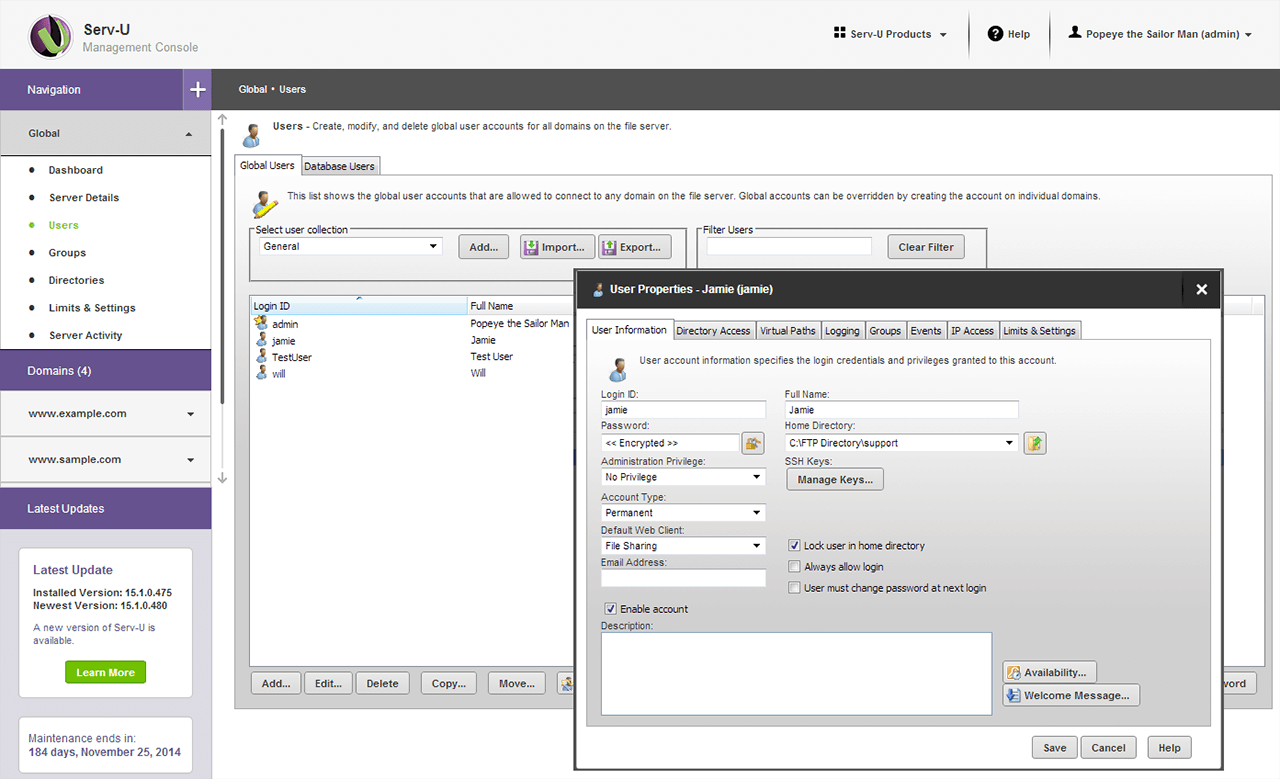Image resolution: width=1280 pixels, height=779 pixels.
Task: Click the Import button arrow icon
Action: 531,247
